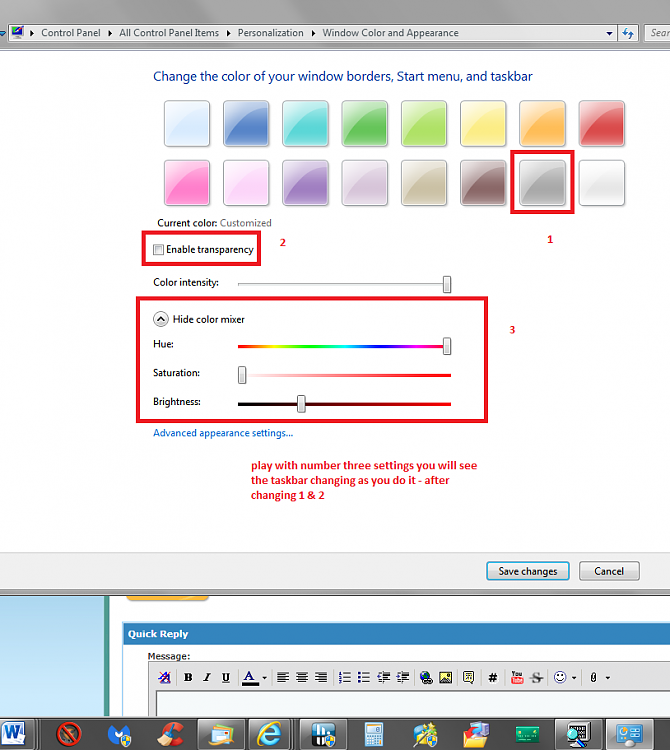The image size is (670, 750).
Task: Click the Color intensity slider handle
Action: coord(447,284)
